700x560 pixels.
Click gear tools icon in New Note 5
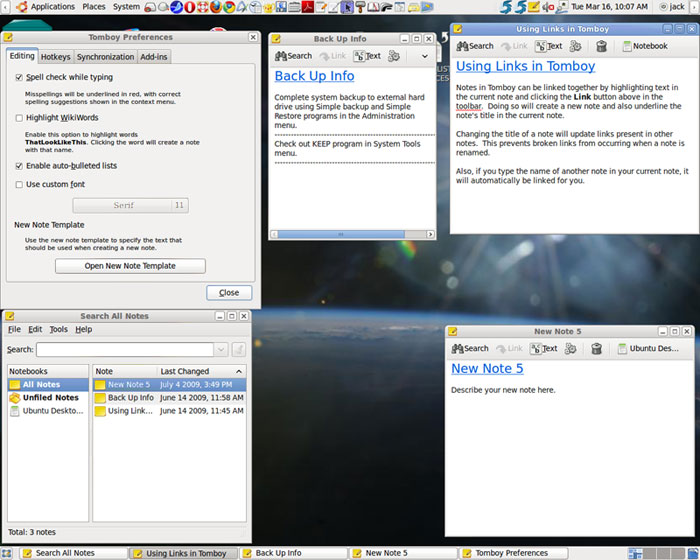571,348
